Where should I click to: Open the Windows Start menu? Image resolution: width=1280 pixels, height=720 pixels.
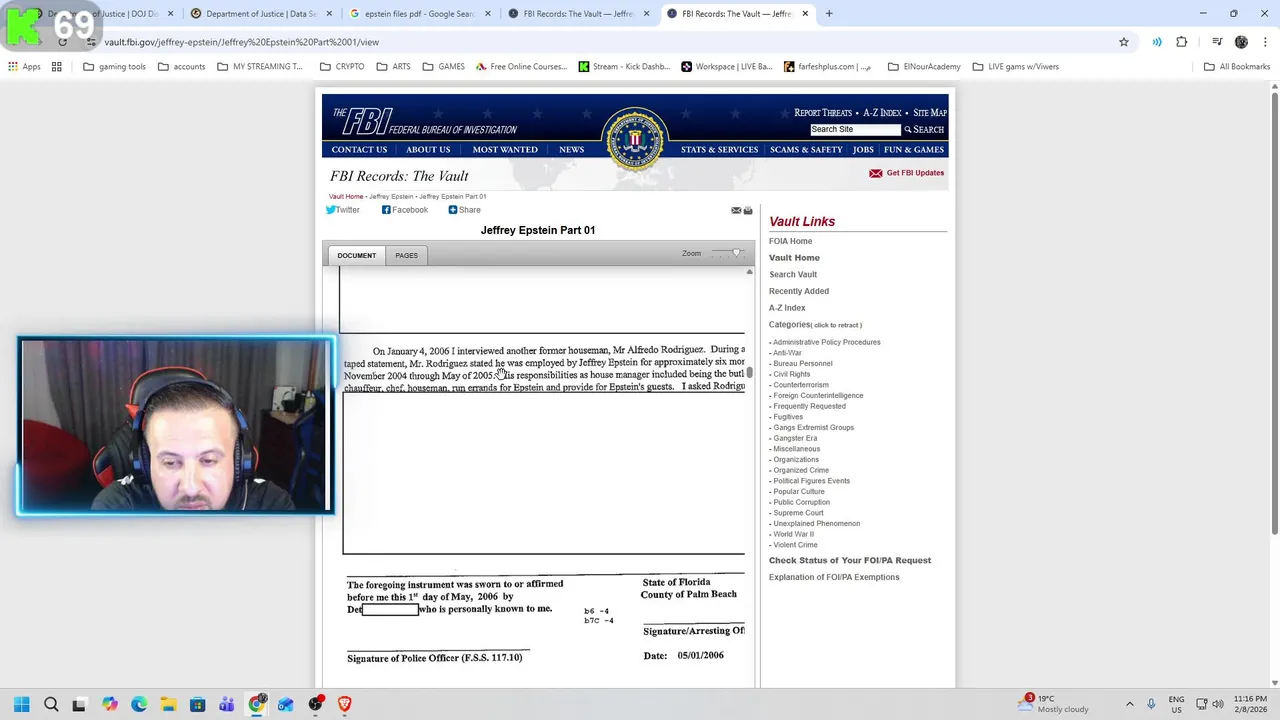[x=21, y=705]
